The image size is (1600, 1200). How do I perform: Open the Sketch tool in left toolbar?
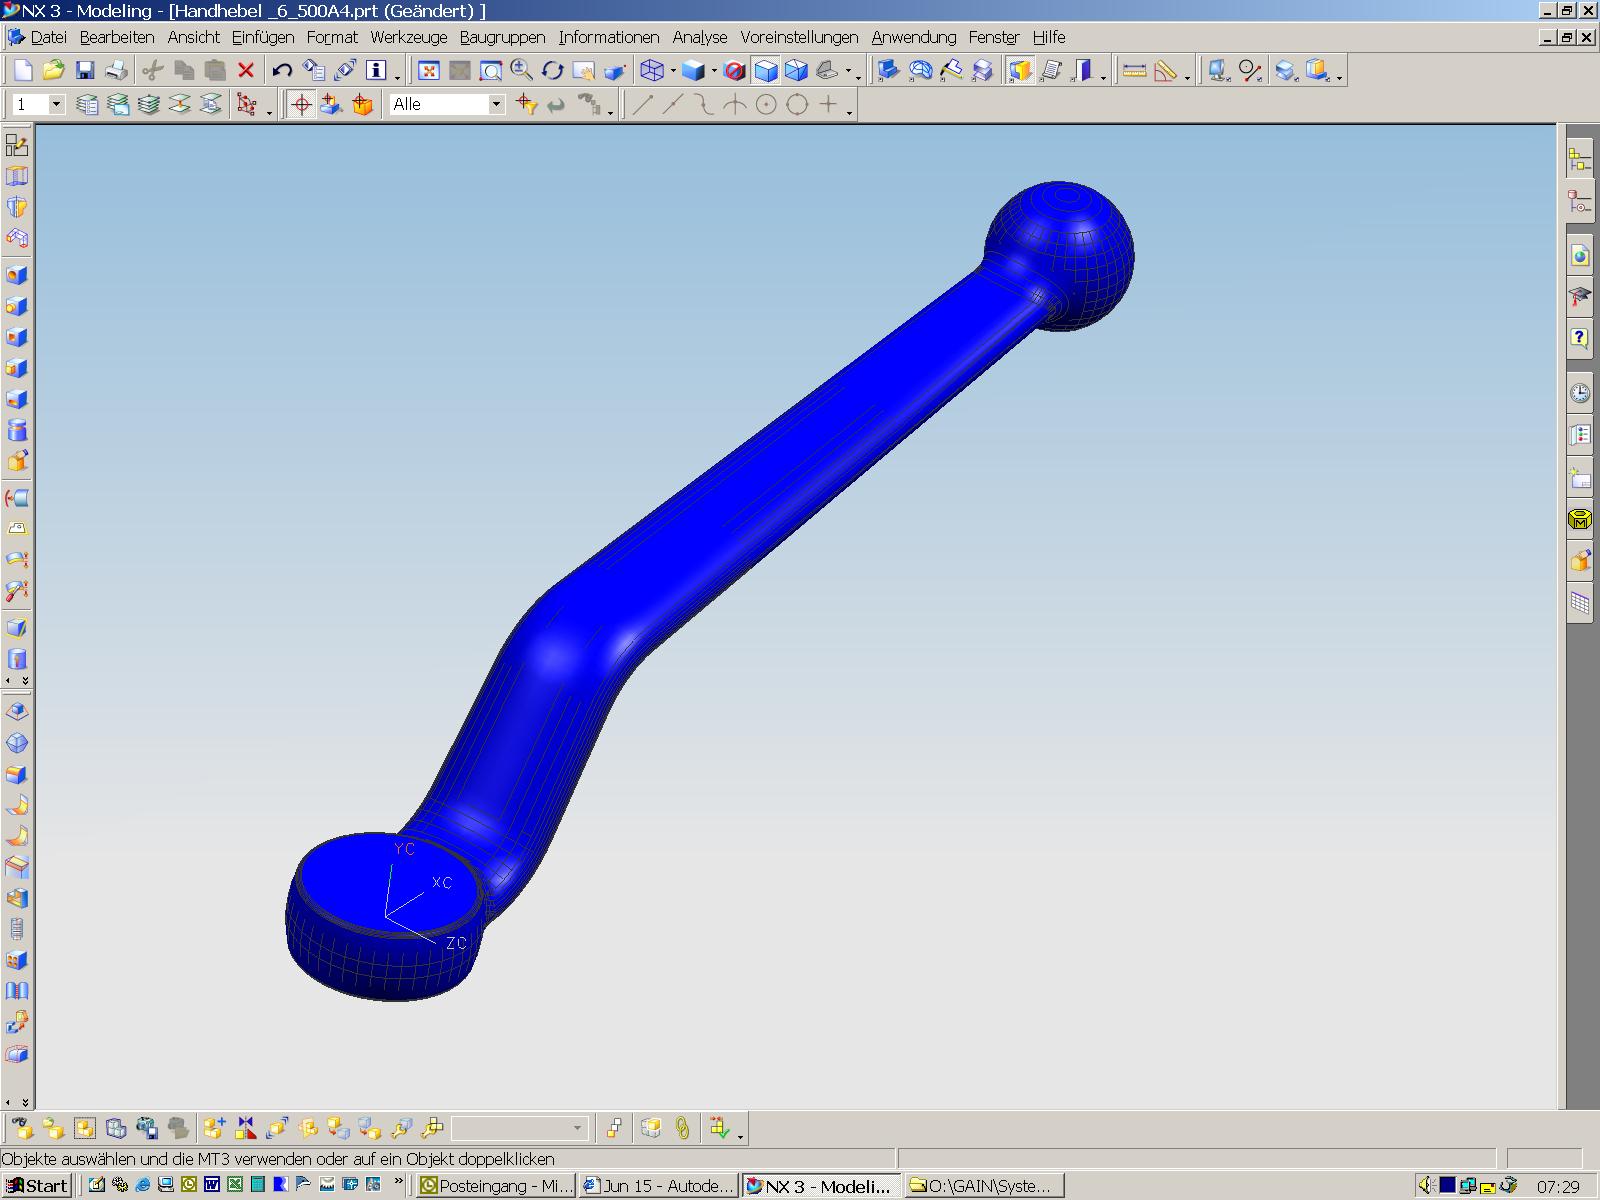pyautogui.click(x=17, y=145)
